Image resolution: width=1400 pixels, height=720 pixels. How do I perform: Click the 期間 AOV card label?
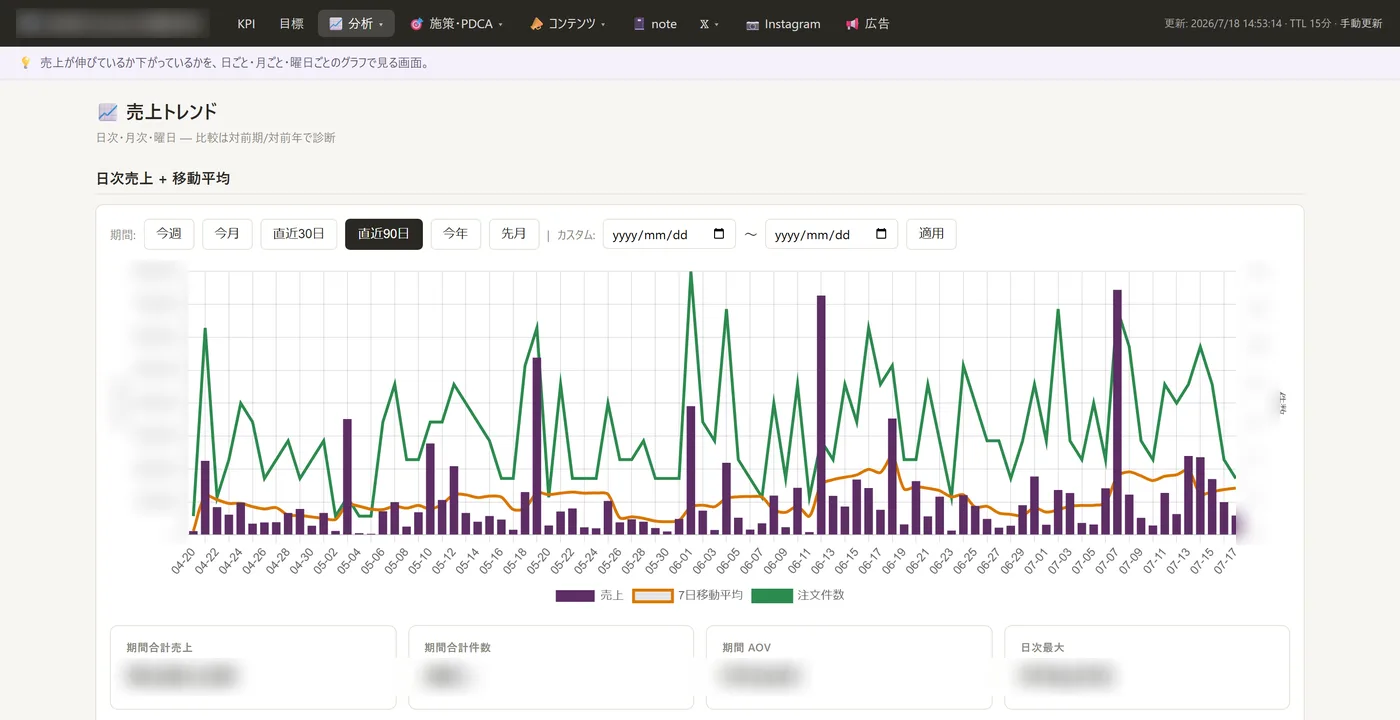(x=746, y=648)
